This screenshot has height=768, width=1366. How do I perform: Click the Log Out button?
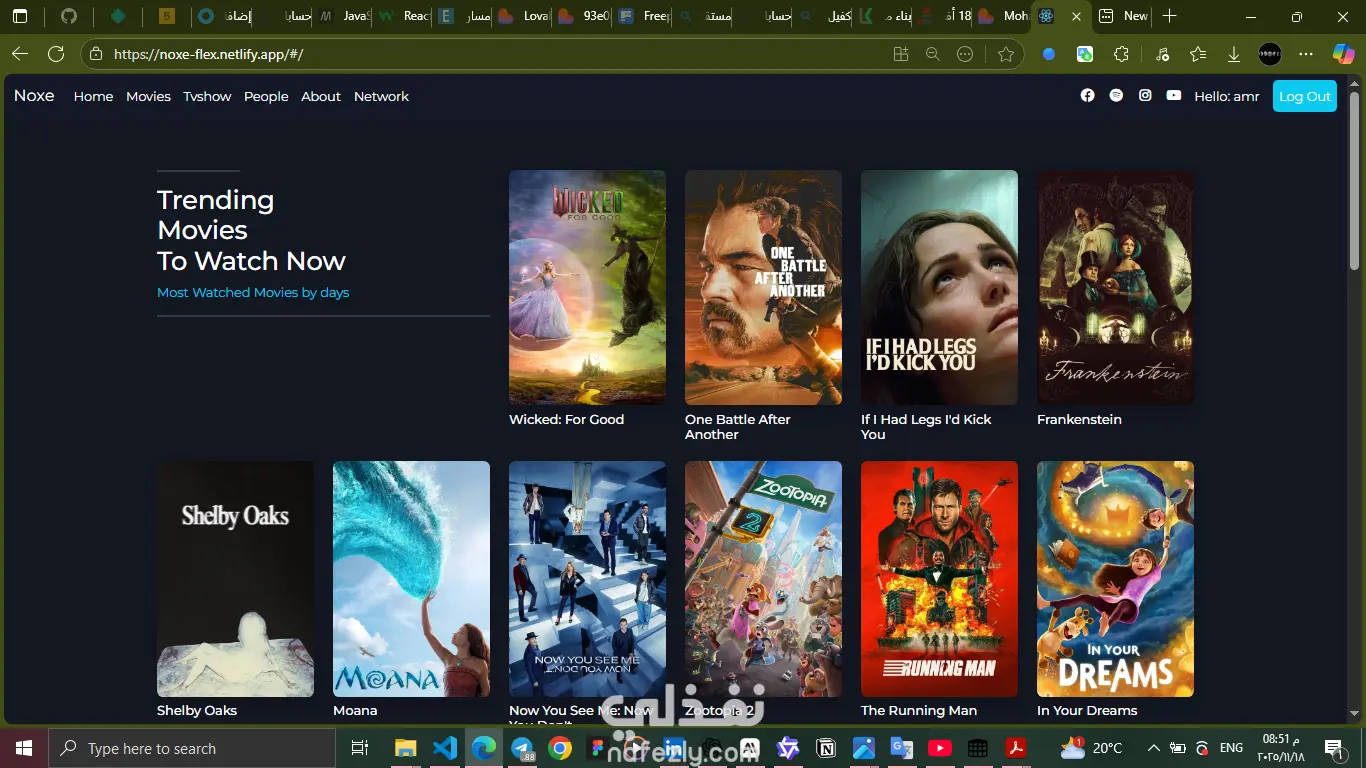point(1305,96)
